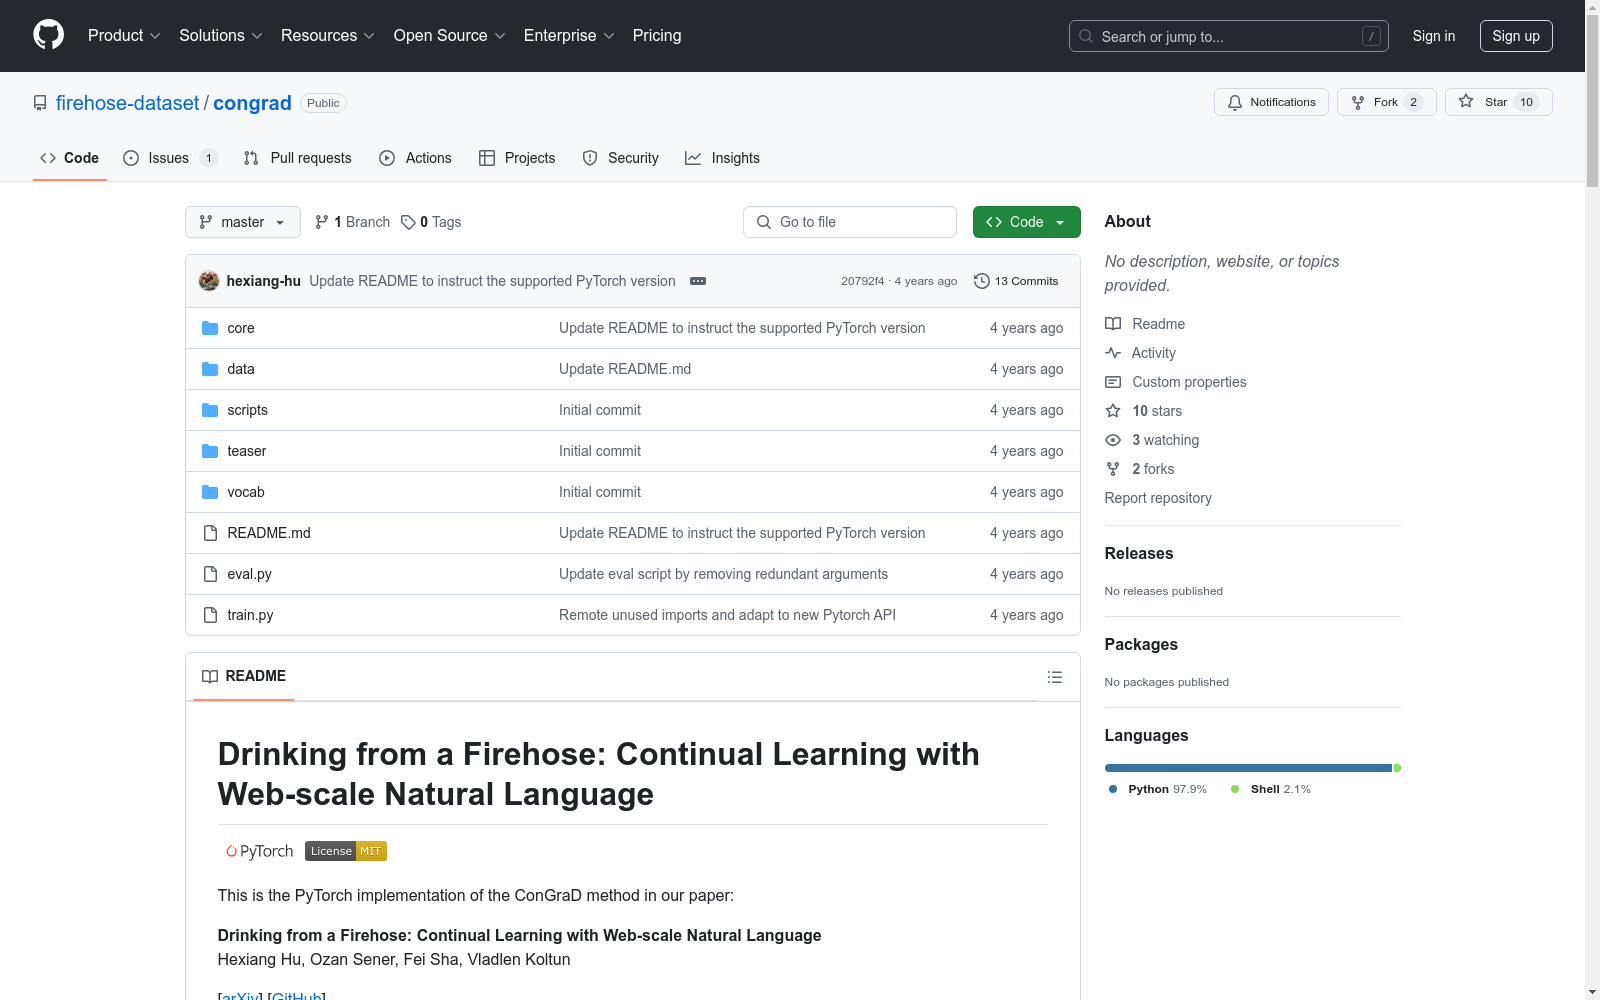This screenshot has height=1000, width=1600.
Task: Click the PyTorch badge image
Action: 259,851
